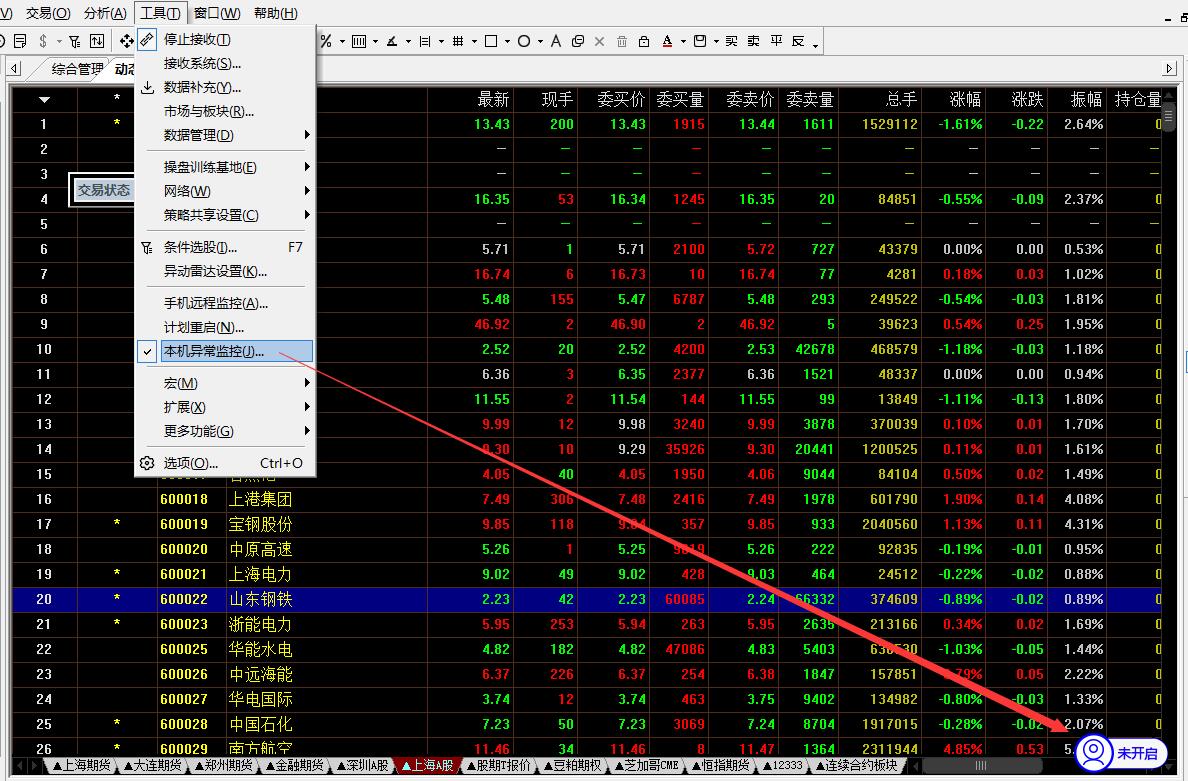Open the Window (窗口) menu
Screen dimensions: 1188x781
coord(217,13)
